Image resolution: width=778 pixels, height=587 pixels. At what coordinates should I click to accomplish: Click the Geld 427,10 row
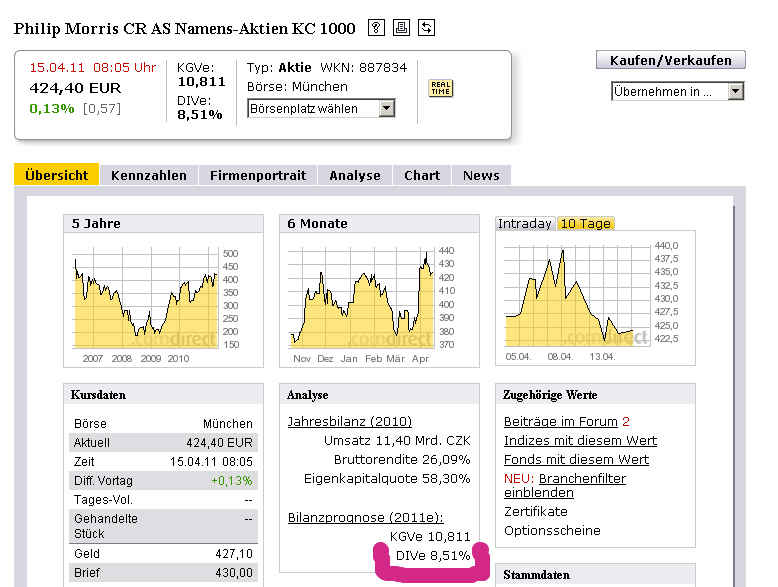[x=163, y=554]
